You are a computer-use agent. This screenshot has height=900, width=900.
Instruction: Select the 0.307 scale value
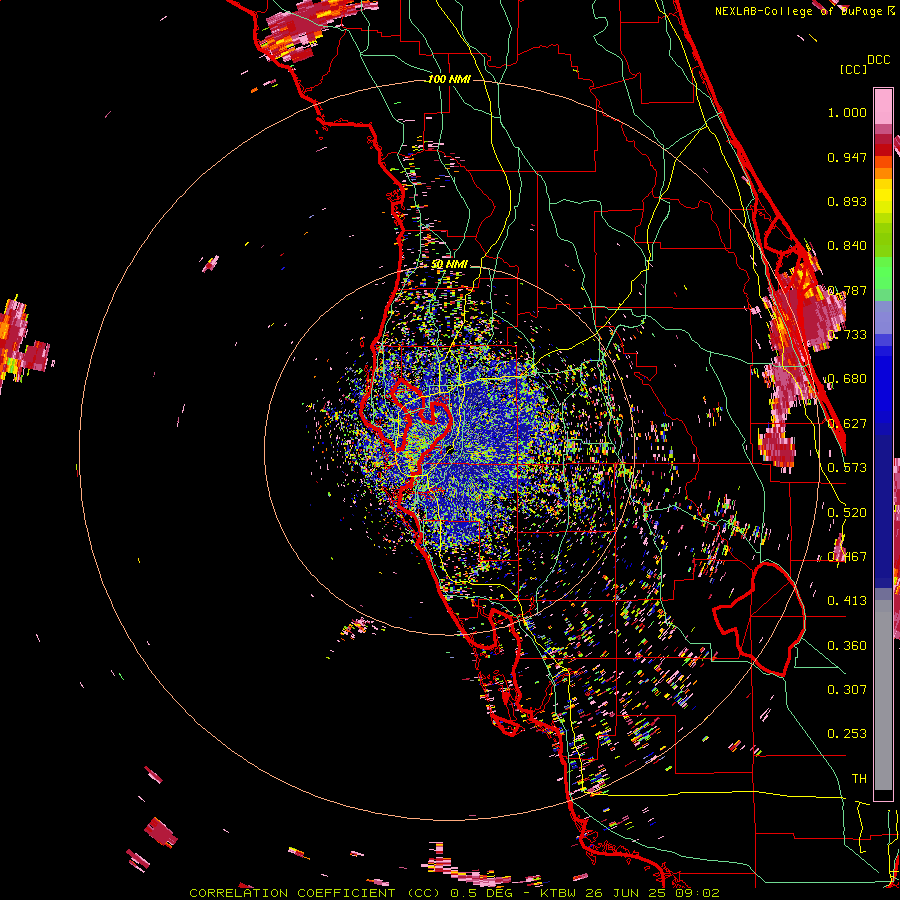point(847,689)
